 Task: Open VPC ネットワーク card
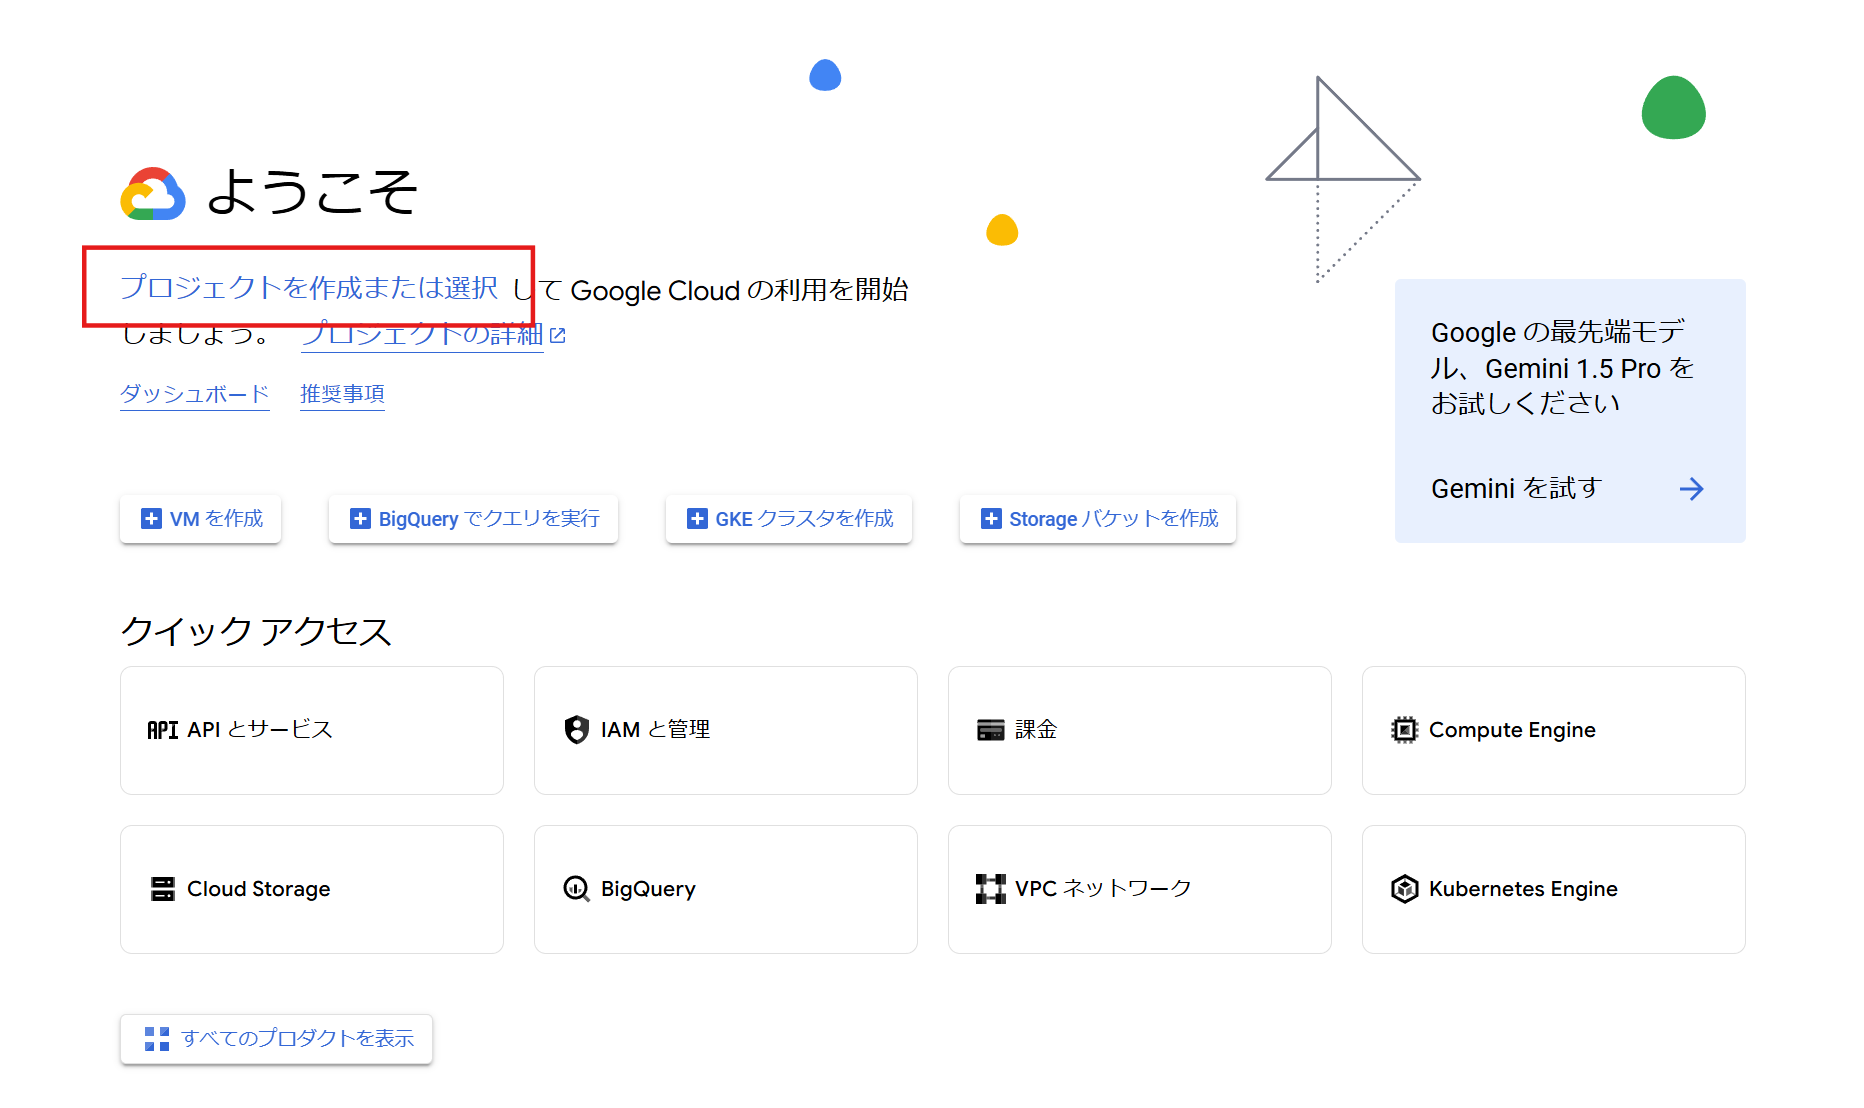(x=1140, y=890)
